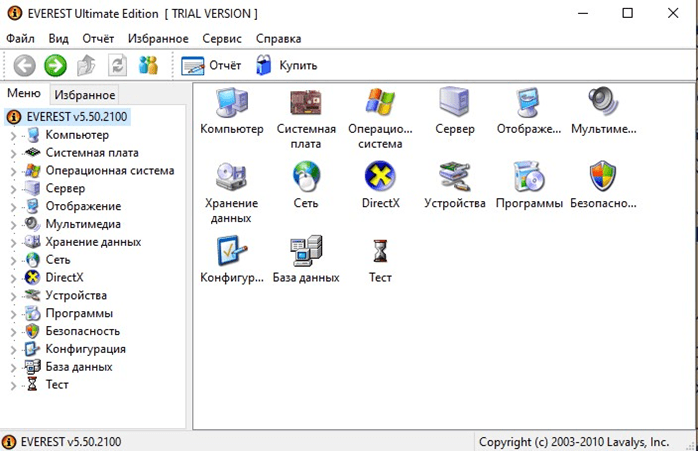
Task: Select Тест in the tree
Action: point(57,384)
